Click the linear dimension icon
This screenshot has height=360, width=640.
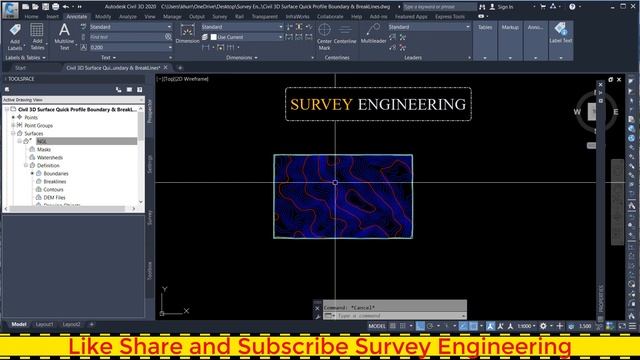(x=206, y=47)
